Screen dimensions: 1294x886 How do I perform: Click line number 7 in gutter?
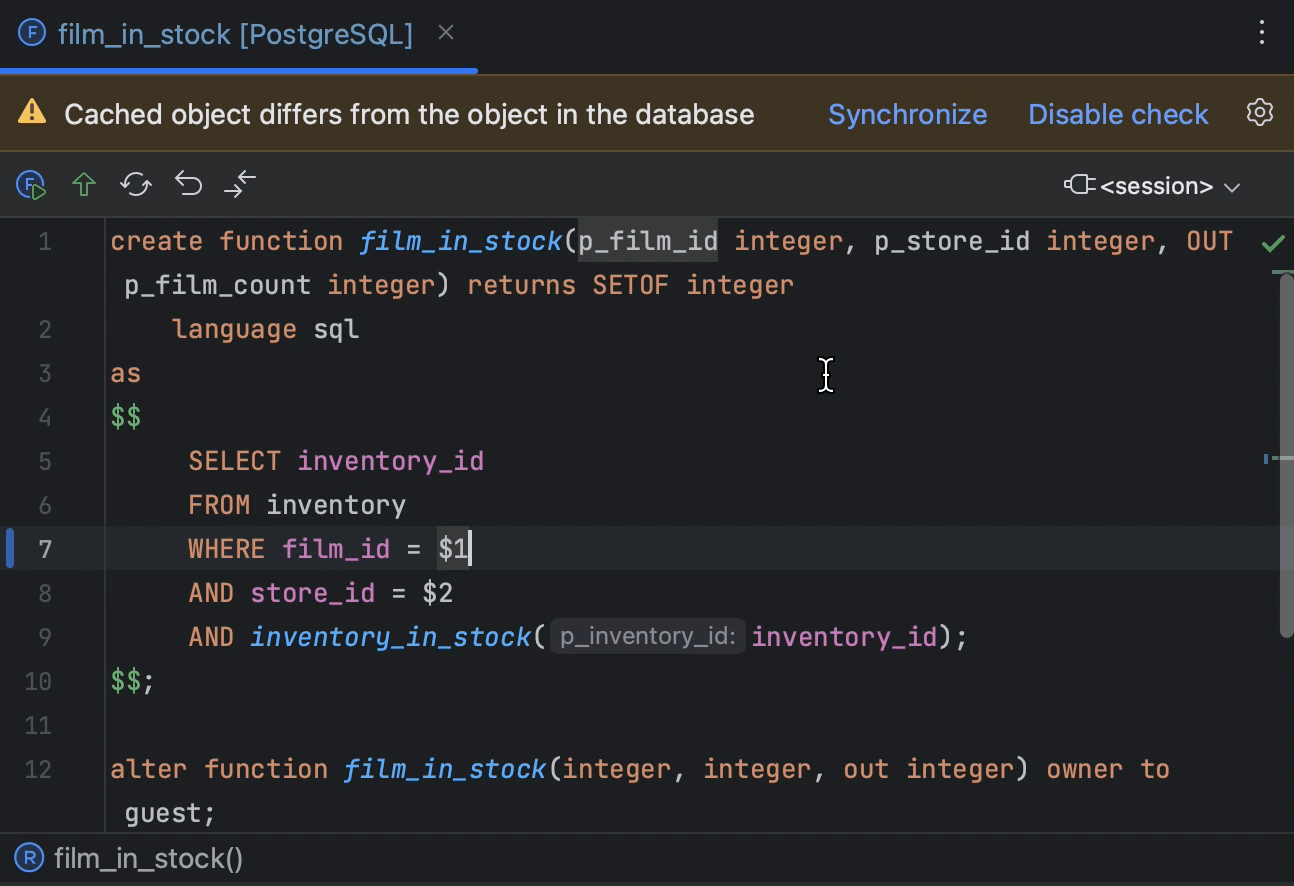45,549
